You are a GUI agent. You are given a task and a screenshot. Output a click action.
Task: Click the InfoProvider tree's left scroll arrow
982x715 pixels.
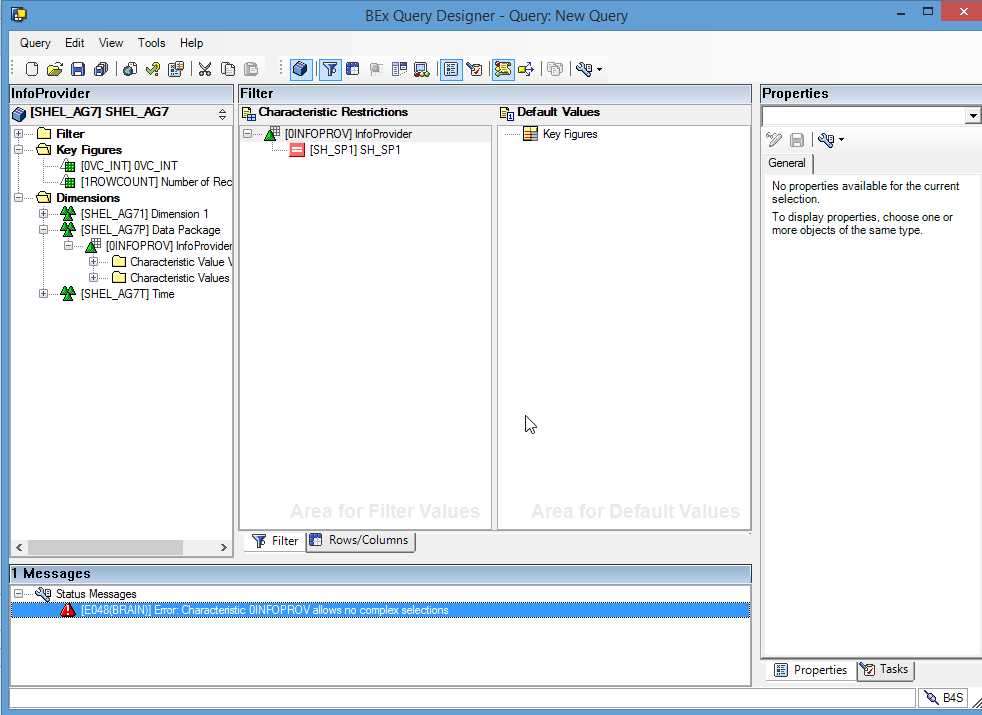19,547
